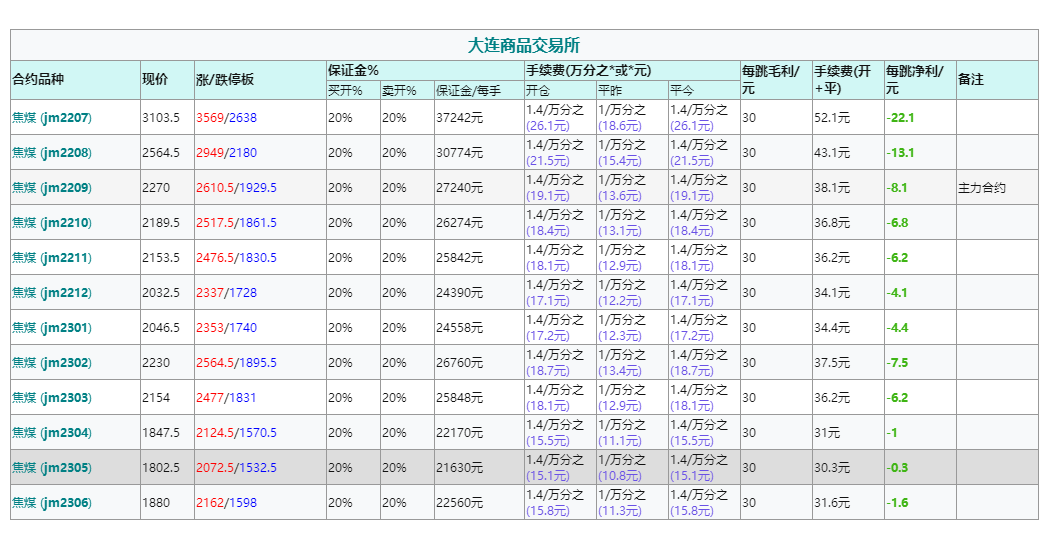Image resolution: width=1050 pixels, height=535 pixels.
Task: Click the margin value 30774元
Action: 459,153
